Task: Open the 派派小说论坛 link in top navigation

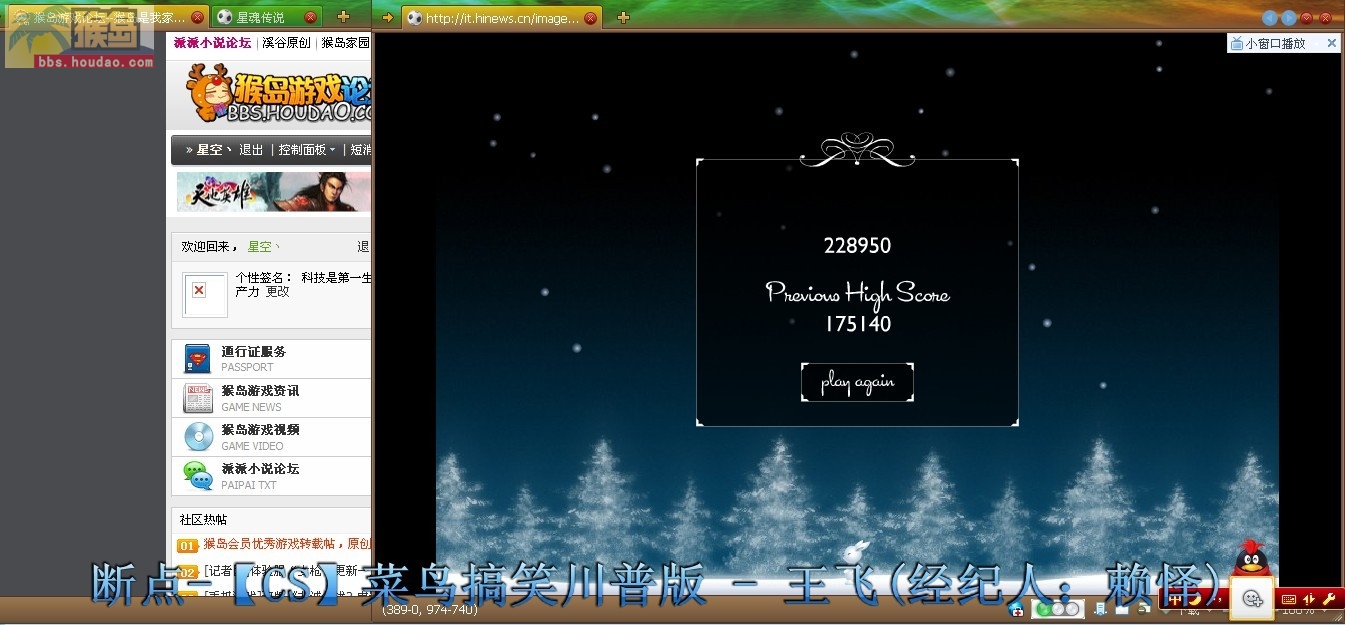Action: [x=212, y=43]
